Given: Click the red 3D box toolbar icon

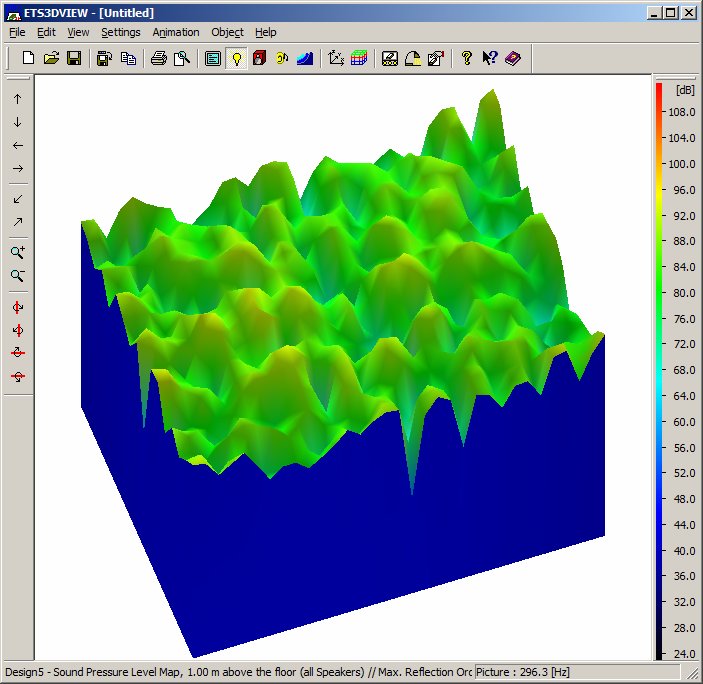Looking at the screenshot, I should (x=259, y=58).
